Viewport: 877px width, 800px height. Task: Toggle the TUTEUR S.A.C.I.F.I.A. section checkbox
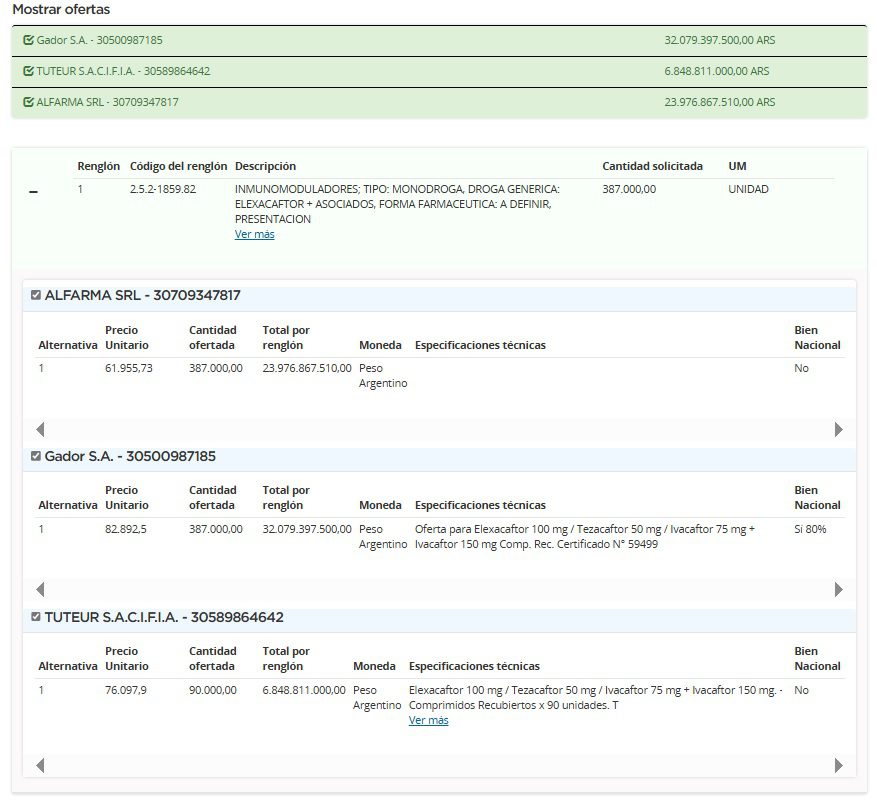[x=36, y=617]
